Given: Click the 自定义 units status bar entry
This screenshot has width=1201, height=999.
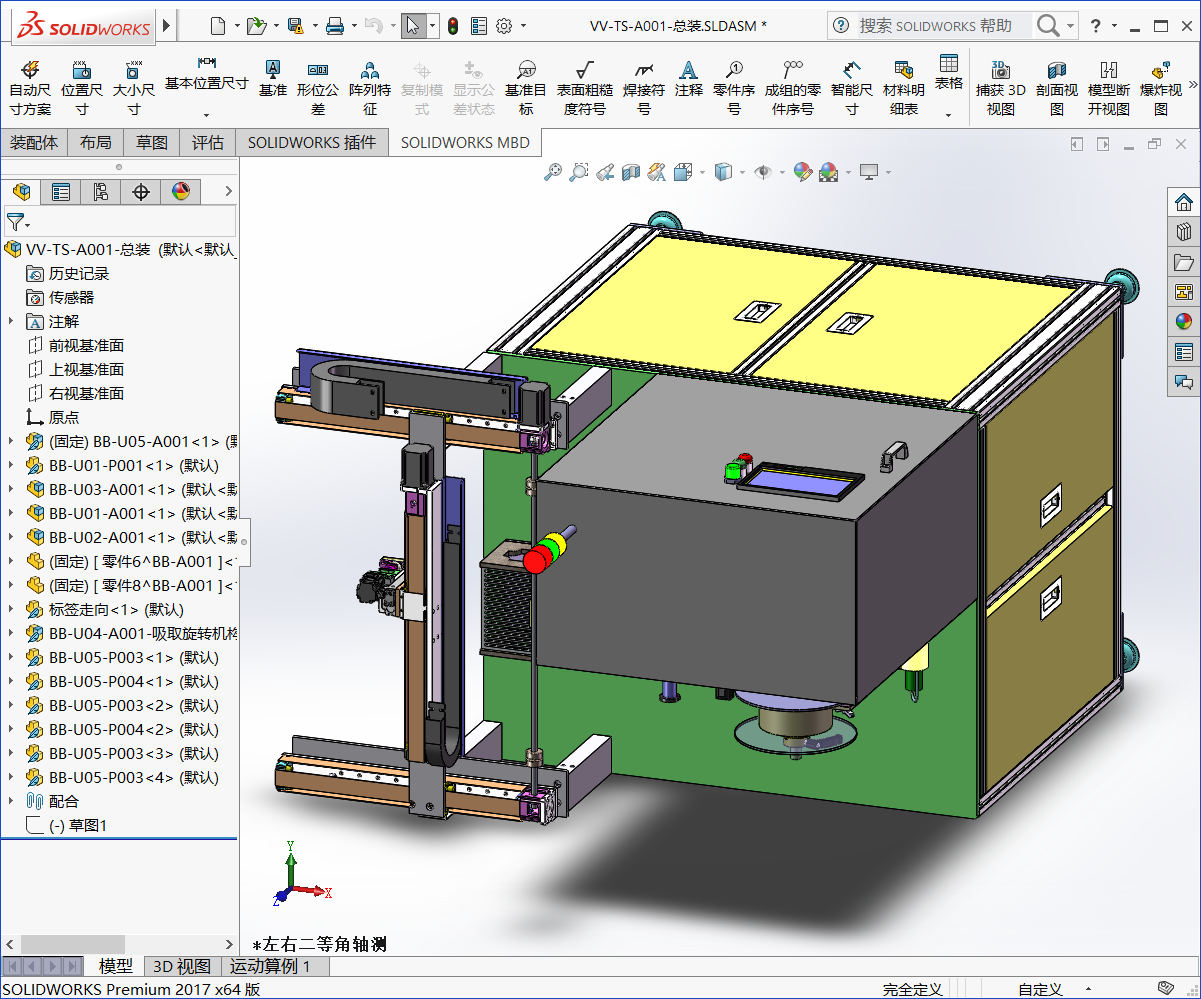Looking at the screenshot, I should coord(1040,989).
